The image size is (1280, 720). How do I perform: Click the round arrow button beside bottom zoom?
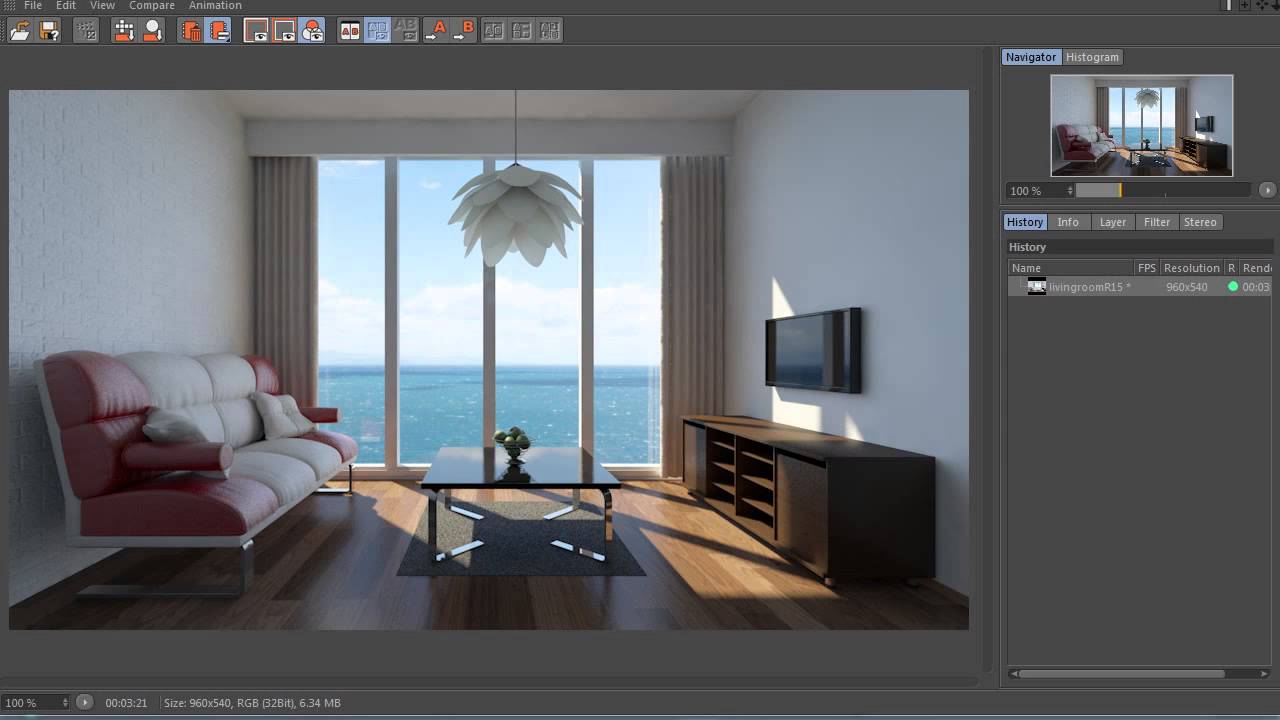click(x=85, y=703)
